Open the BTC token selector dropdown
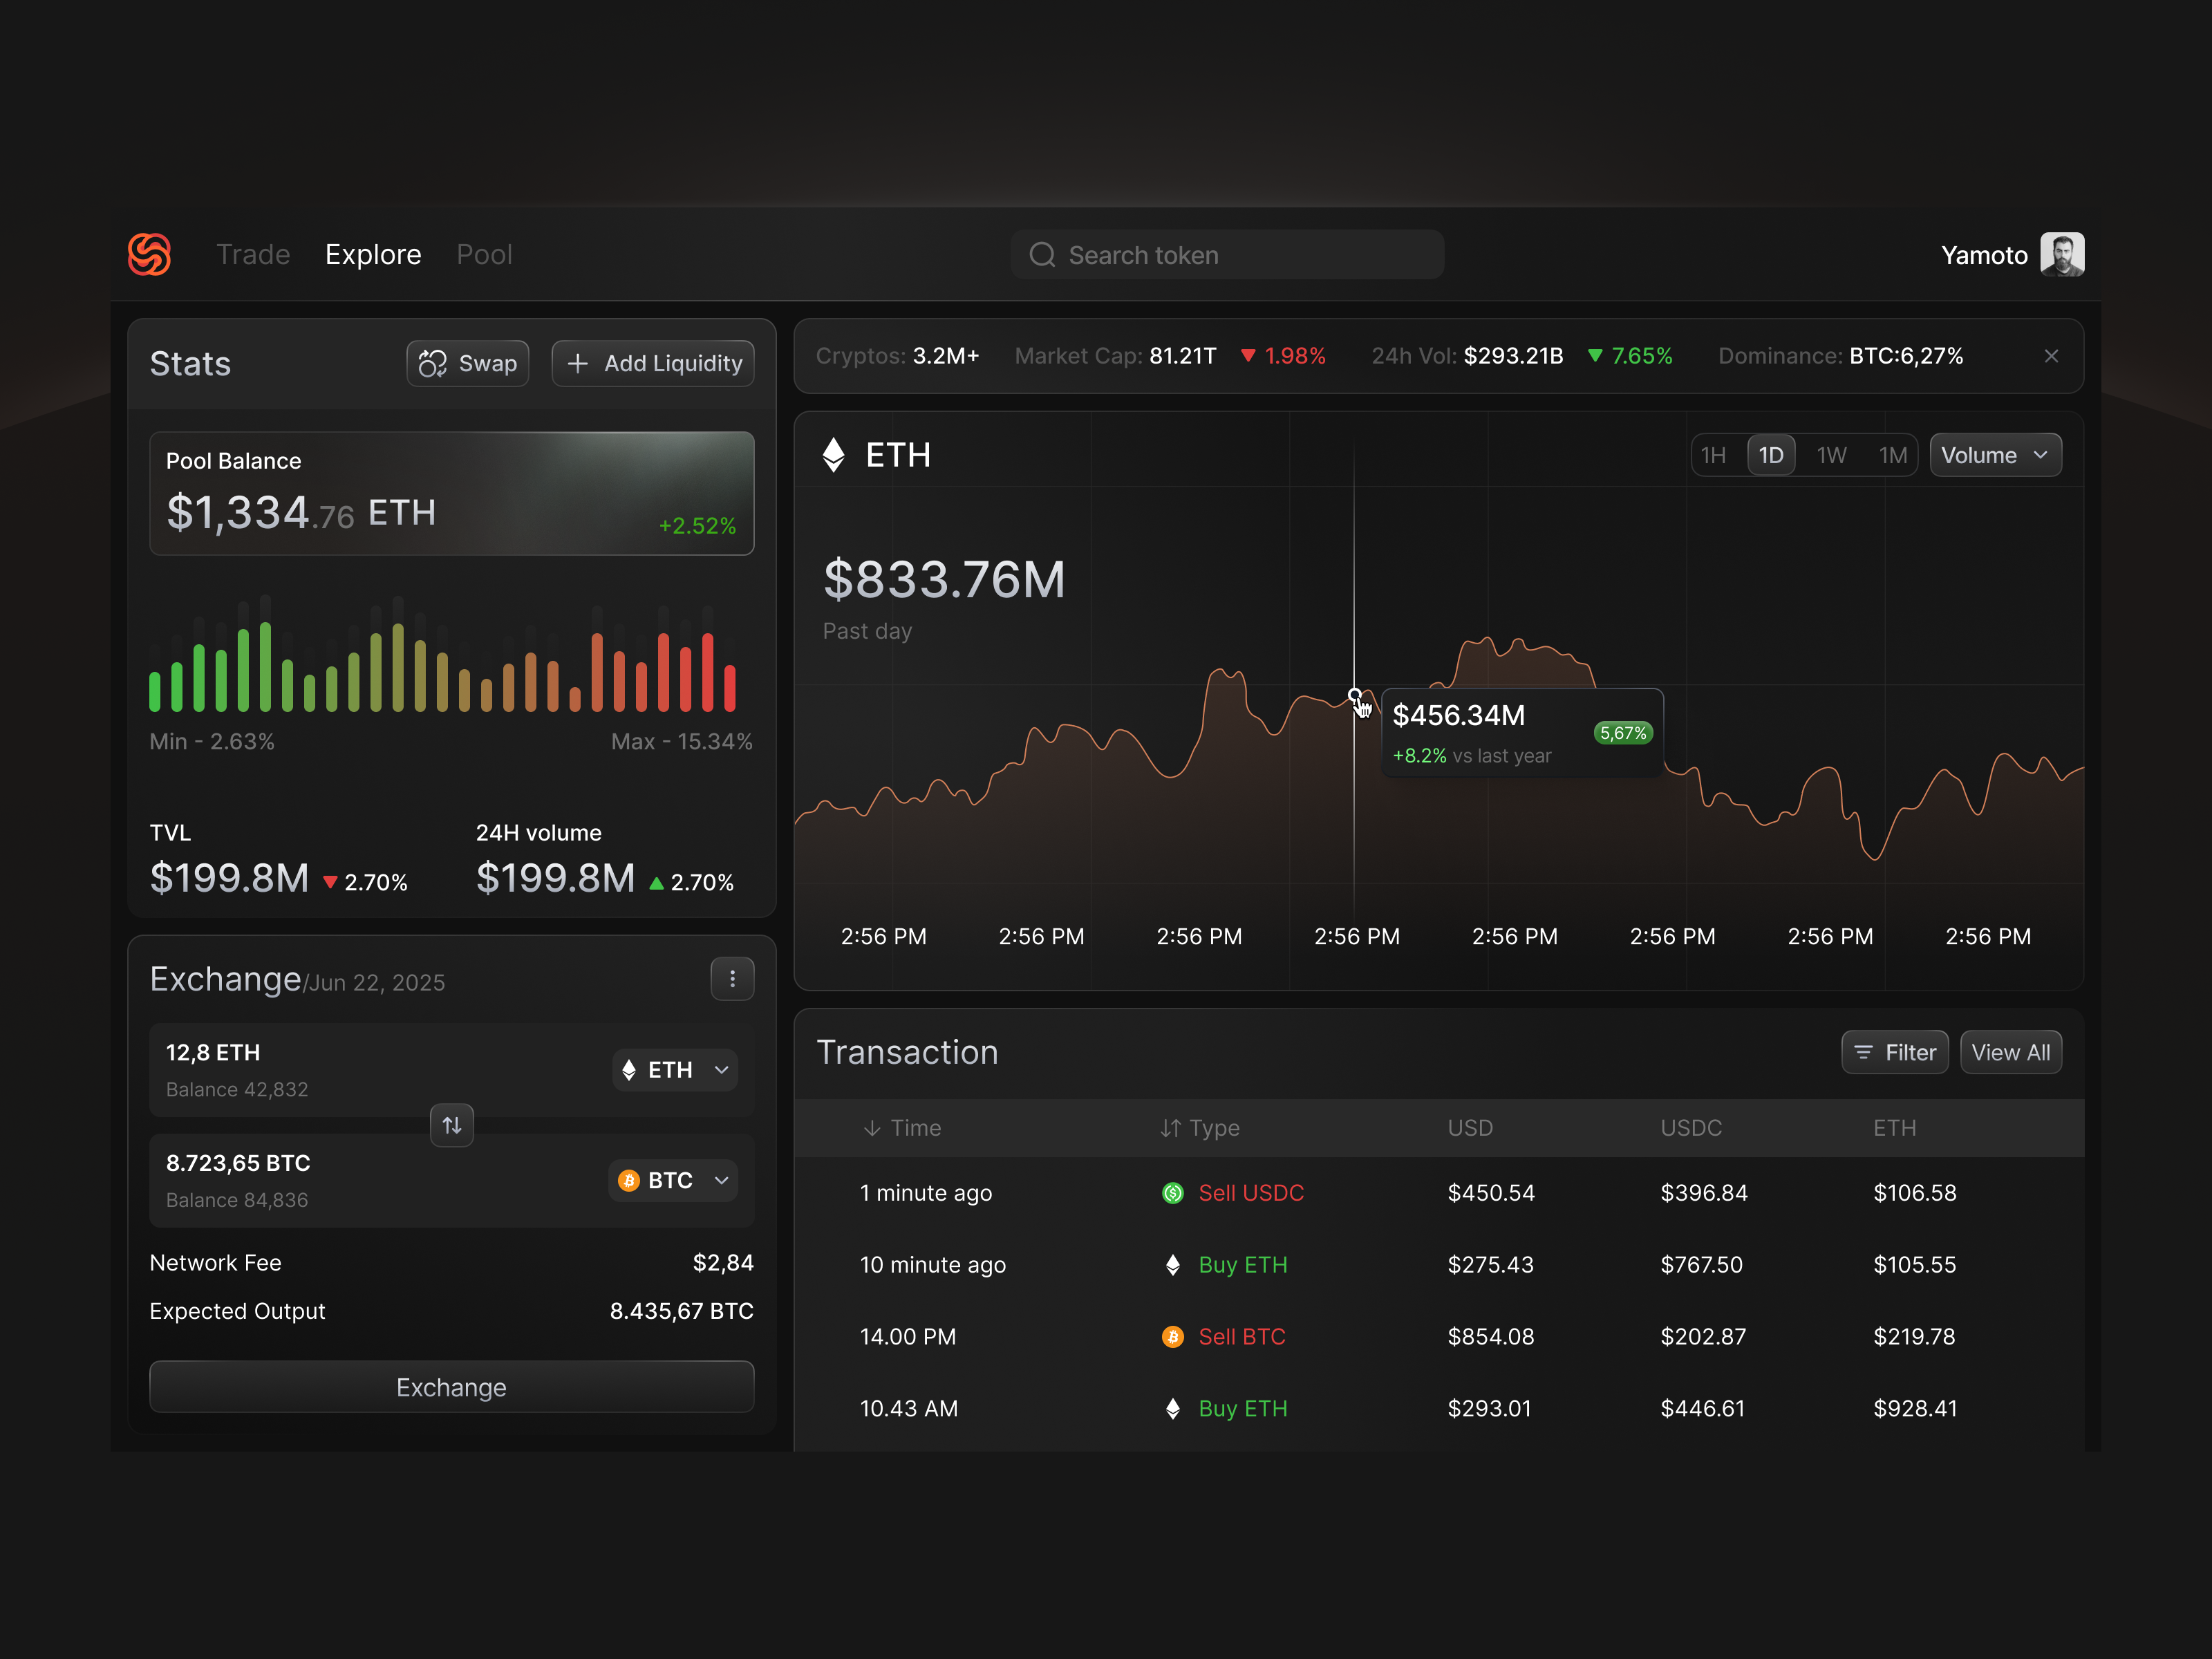This screenshot has width=2212, height=1659. pos(672,1180)
